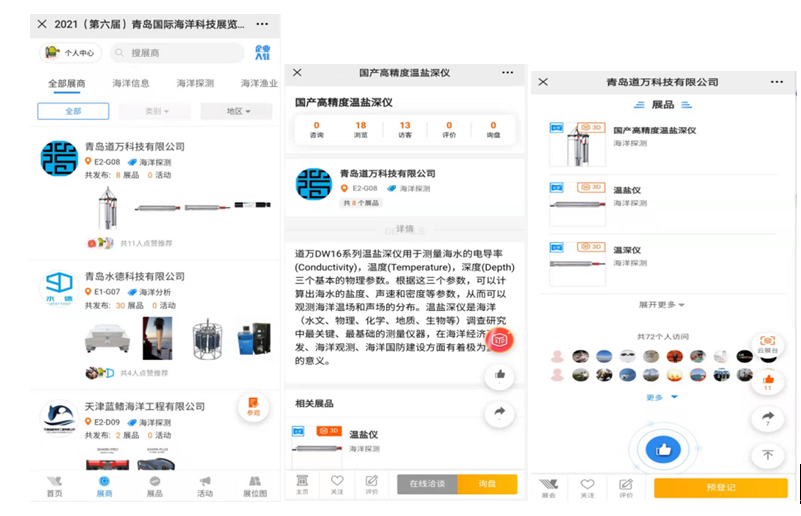Click the orange 预登记 button
801x516 pixels.
(x=720, y=487)
